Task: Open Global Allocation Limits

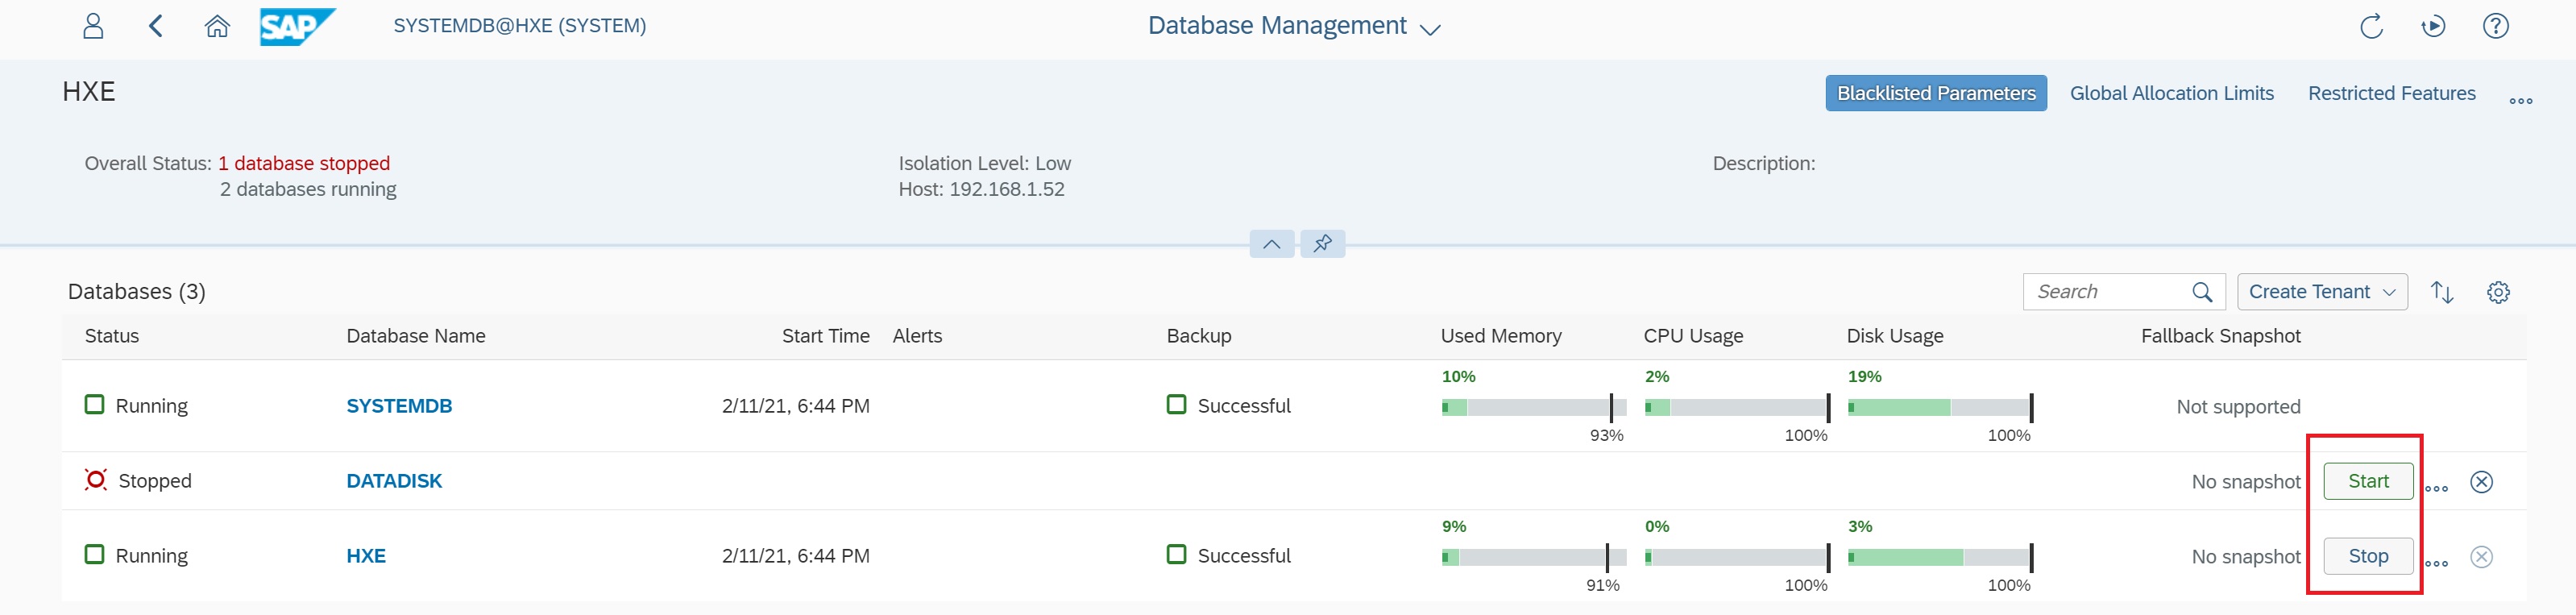Action: [2171, 93]
